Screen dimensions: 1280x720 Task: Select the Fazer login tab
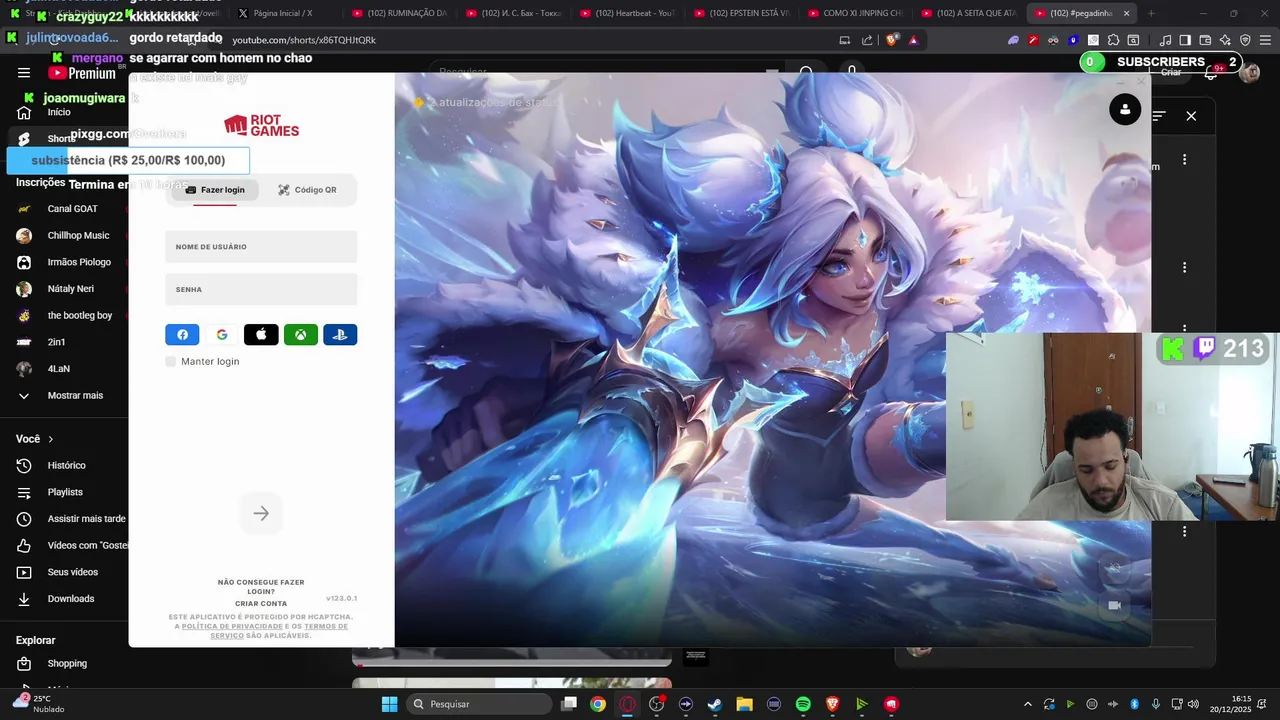[214, 190]
